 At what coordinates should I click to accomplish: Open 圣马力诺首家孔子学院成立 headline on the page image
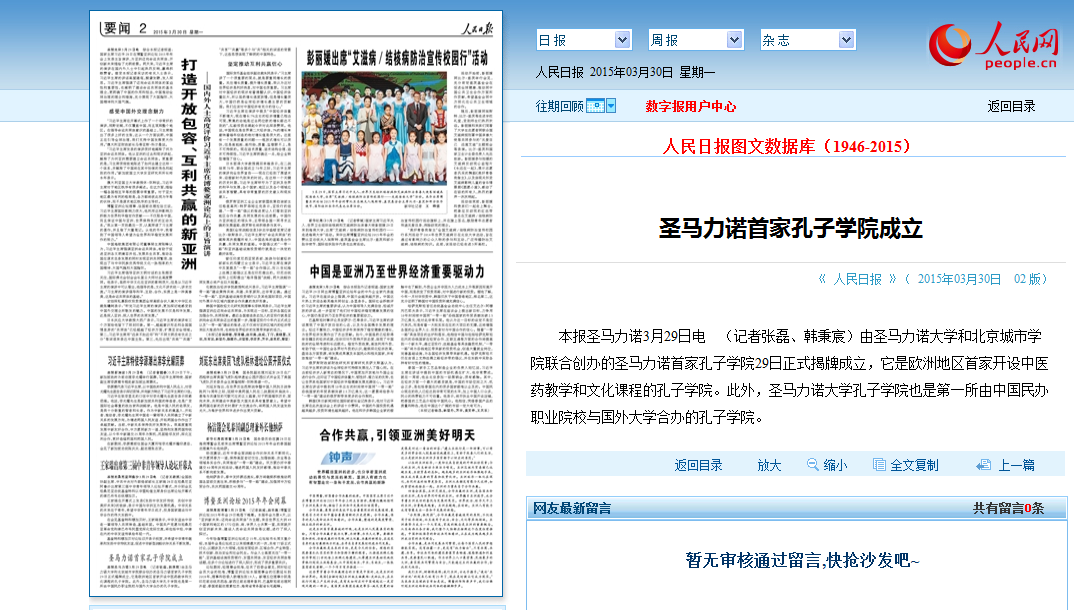145,558
